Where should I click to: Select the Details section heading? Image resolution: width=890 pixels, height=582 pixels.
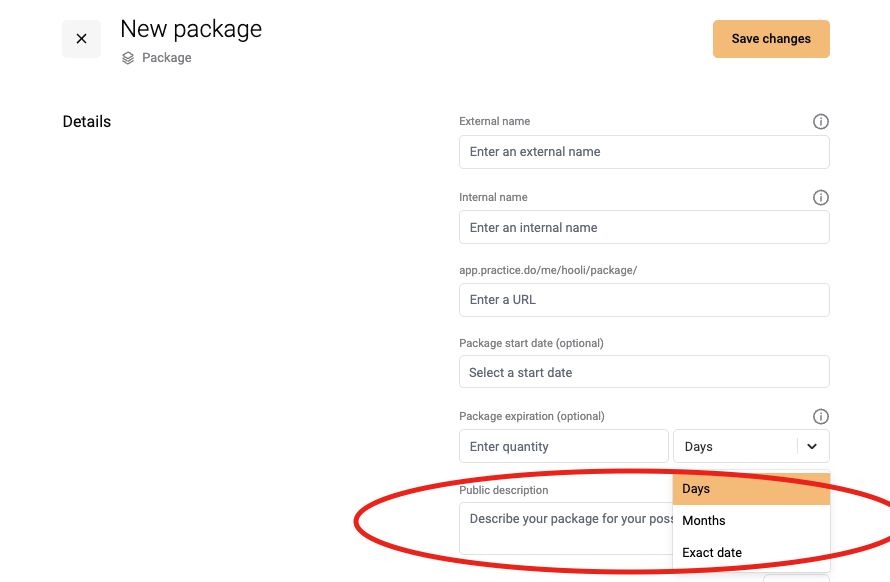(87, 122)
